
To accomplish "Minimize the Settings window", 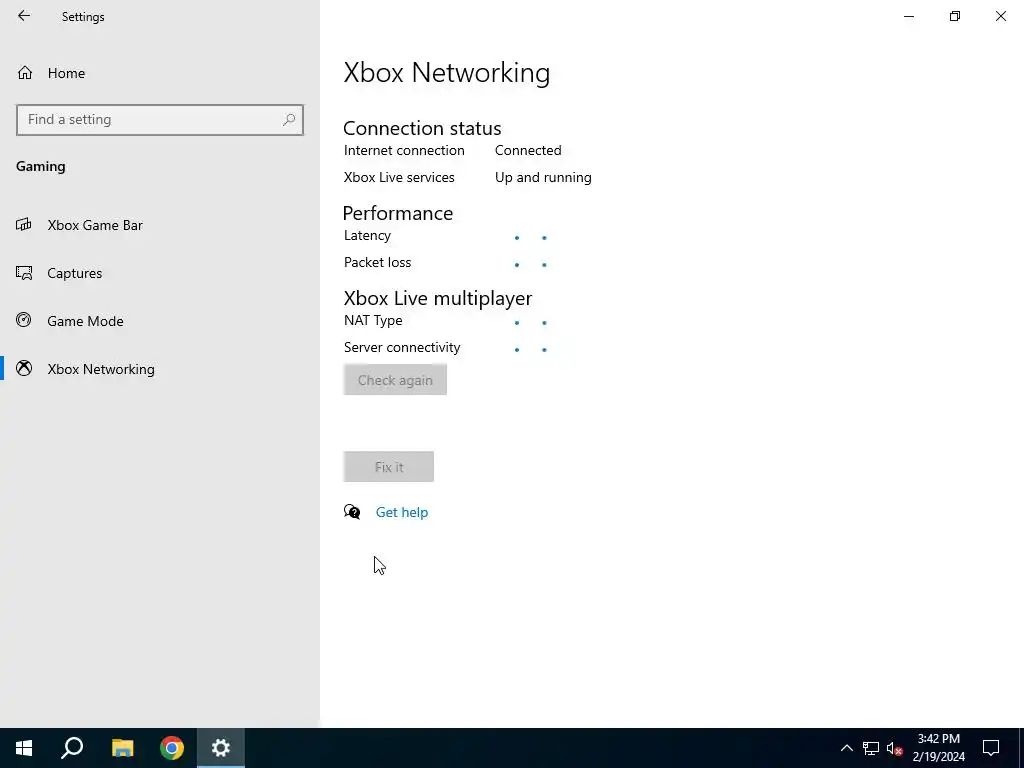I will [x=909, y=16].
